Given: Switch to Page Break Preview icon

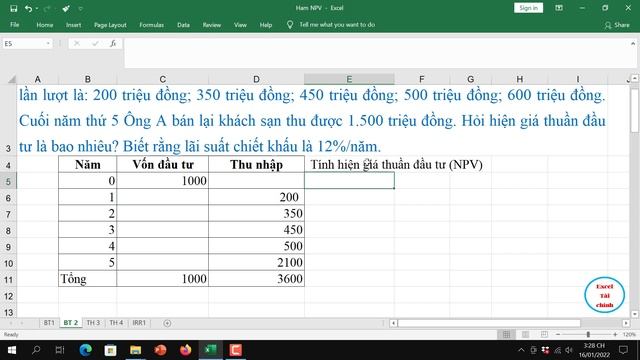Looking at the screenshot, I should pyautogui.click(x=544, y=335).
